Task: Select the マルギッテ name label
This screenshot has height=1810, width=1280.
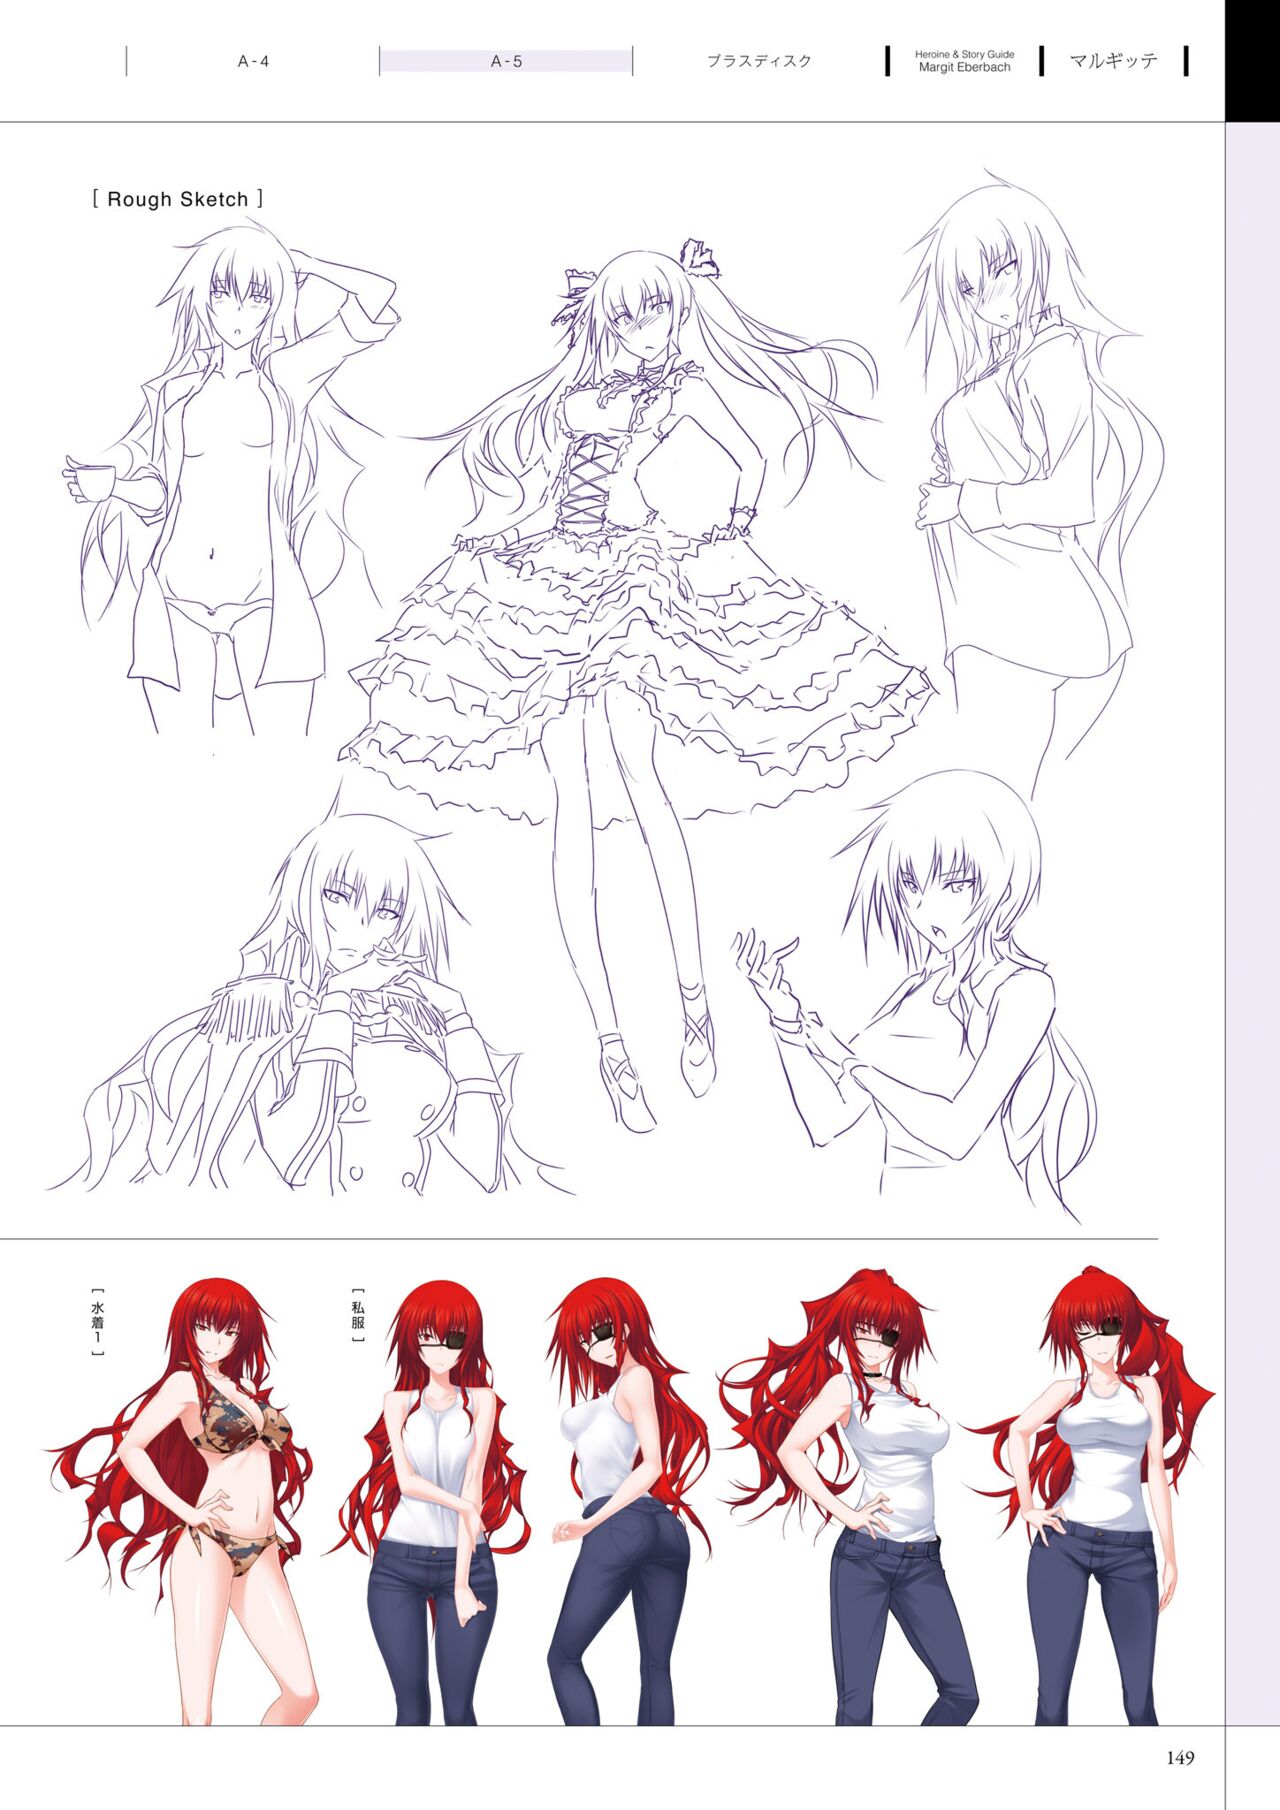Action: tap(1113, 60)
